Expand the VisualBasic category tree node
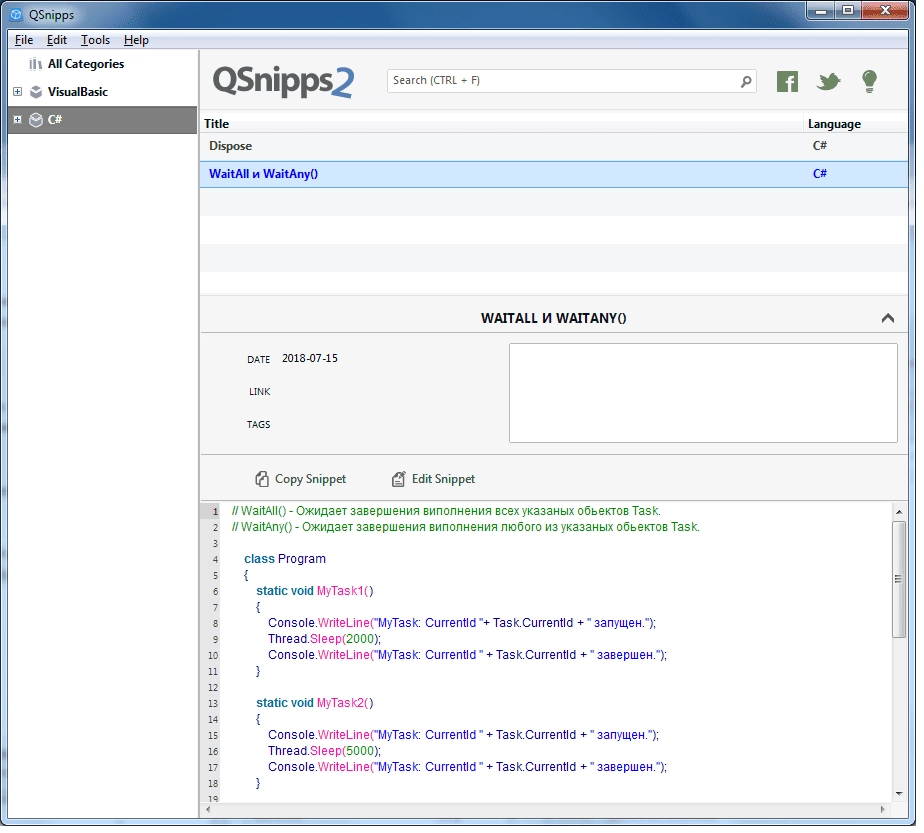Image resolution: width=924 pixels, height=833 pixels. (x=18, y=92)
